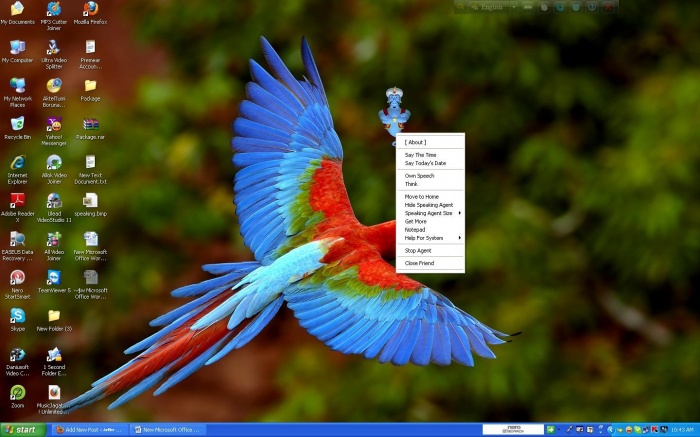This screenshot has width=700, height=437.
Task: Open the Windows start menu
Action: [23, 430]
